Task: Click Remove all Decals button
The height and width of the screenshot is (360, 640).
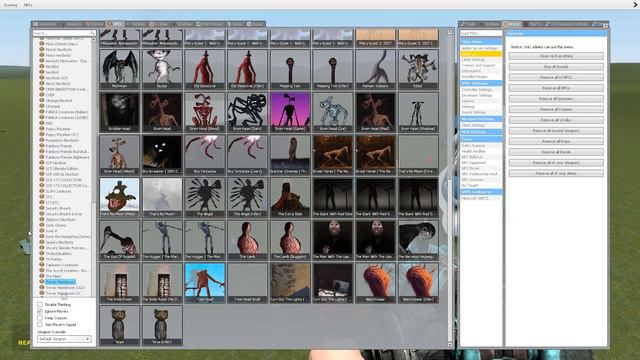Action: click(x=556, y=152)
